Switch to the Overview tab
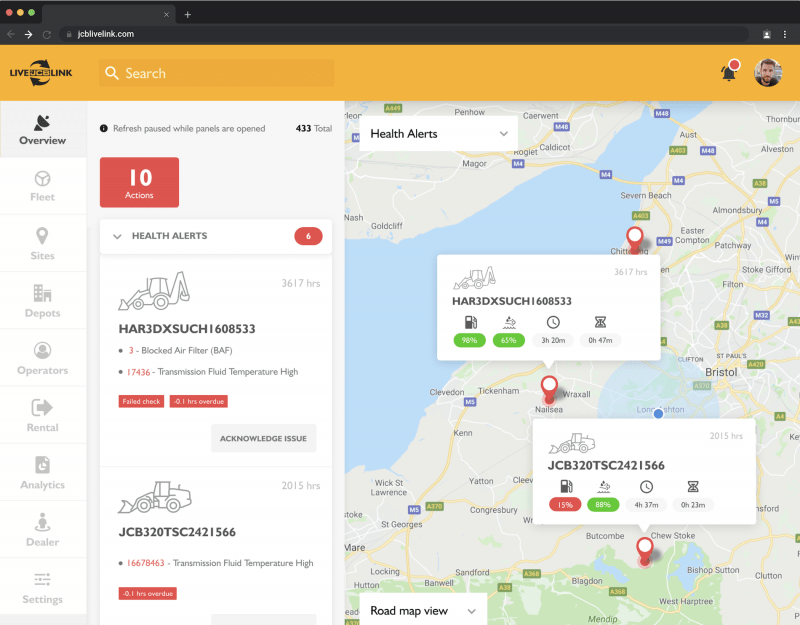This screenshot has width=800, height=625. click(42, 129)
